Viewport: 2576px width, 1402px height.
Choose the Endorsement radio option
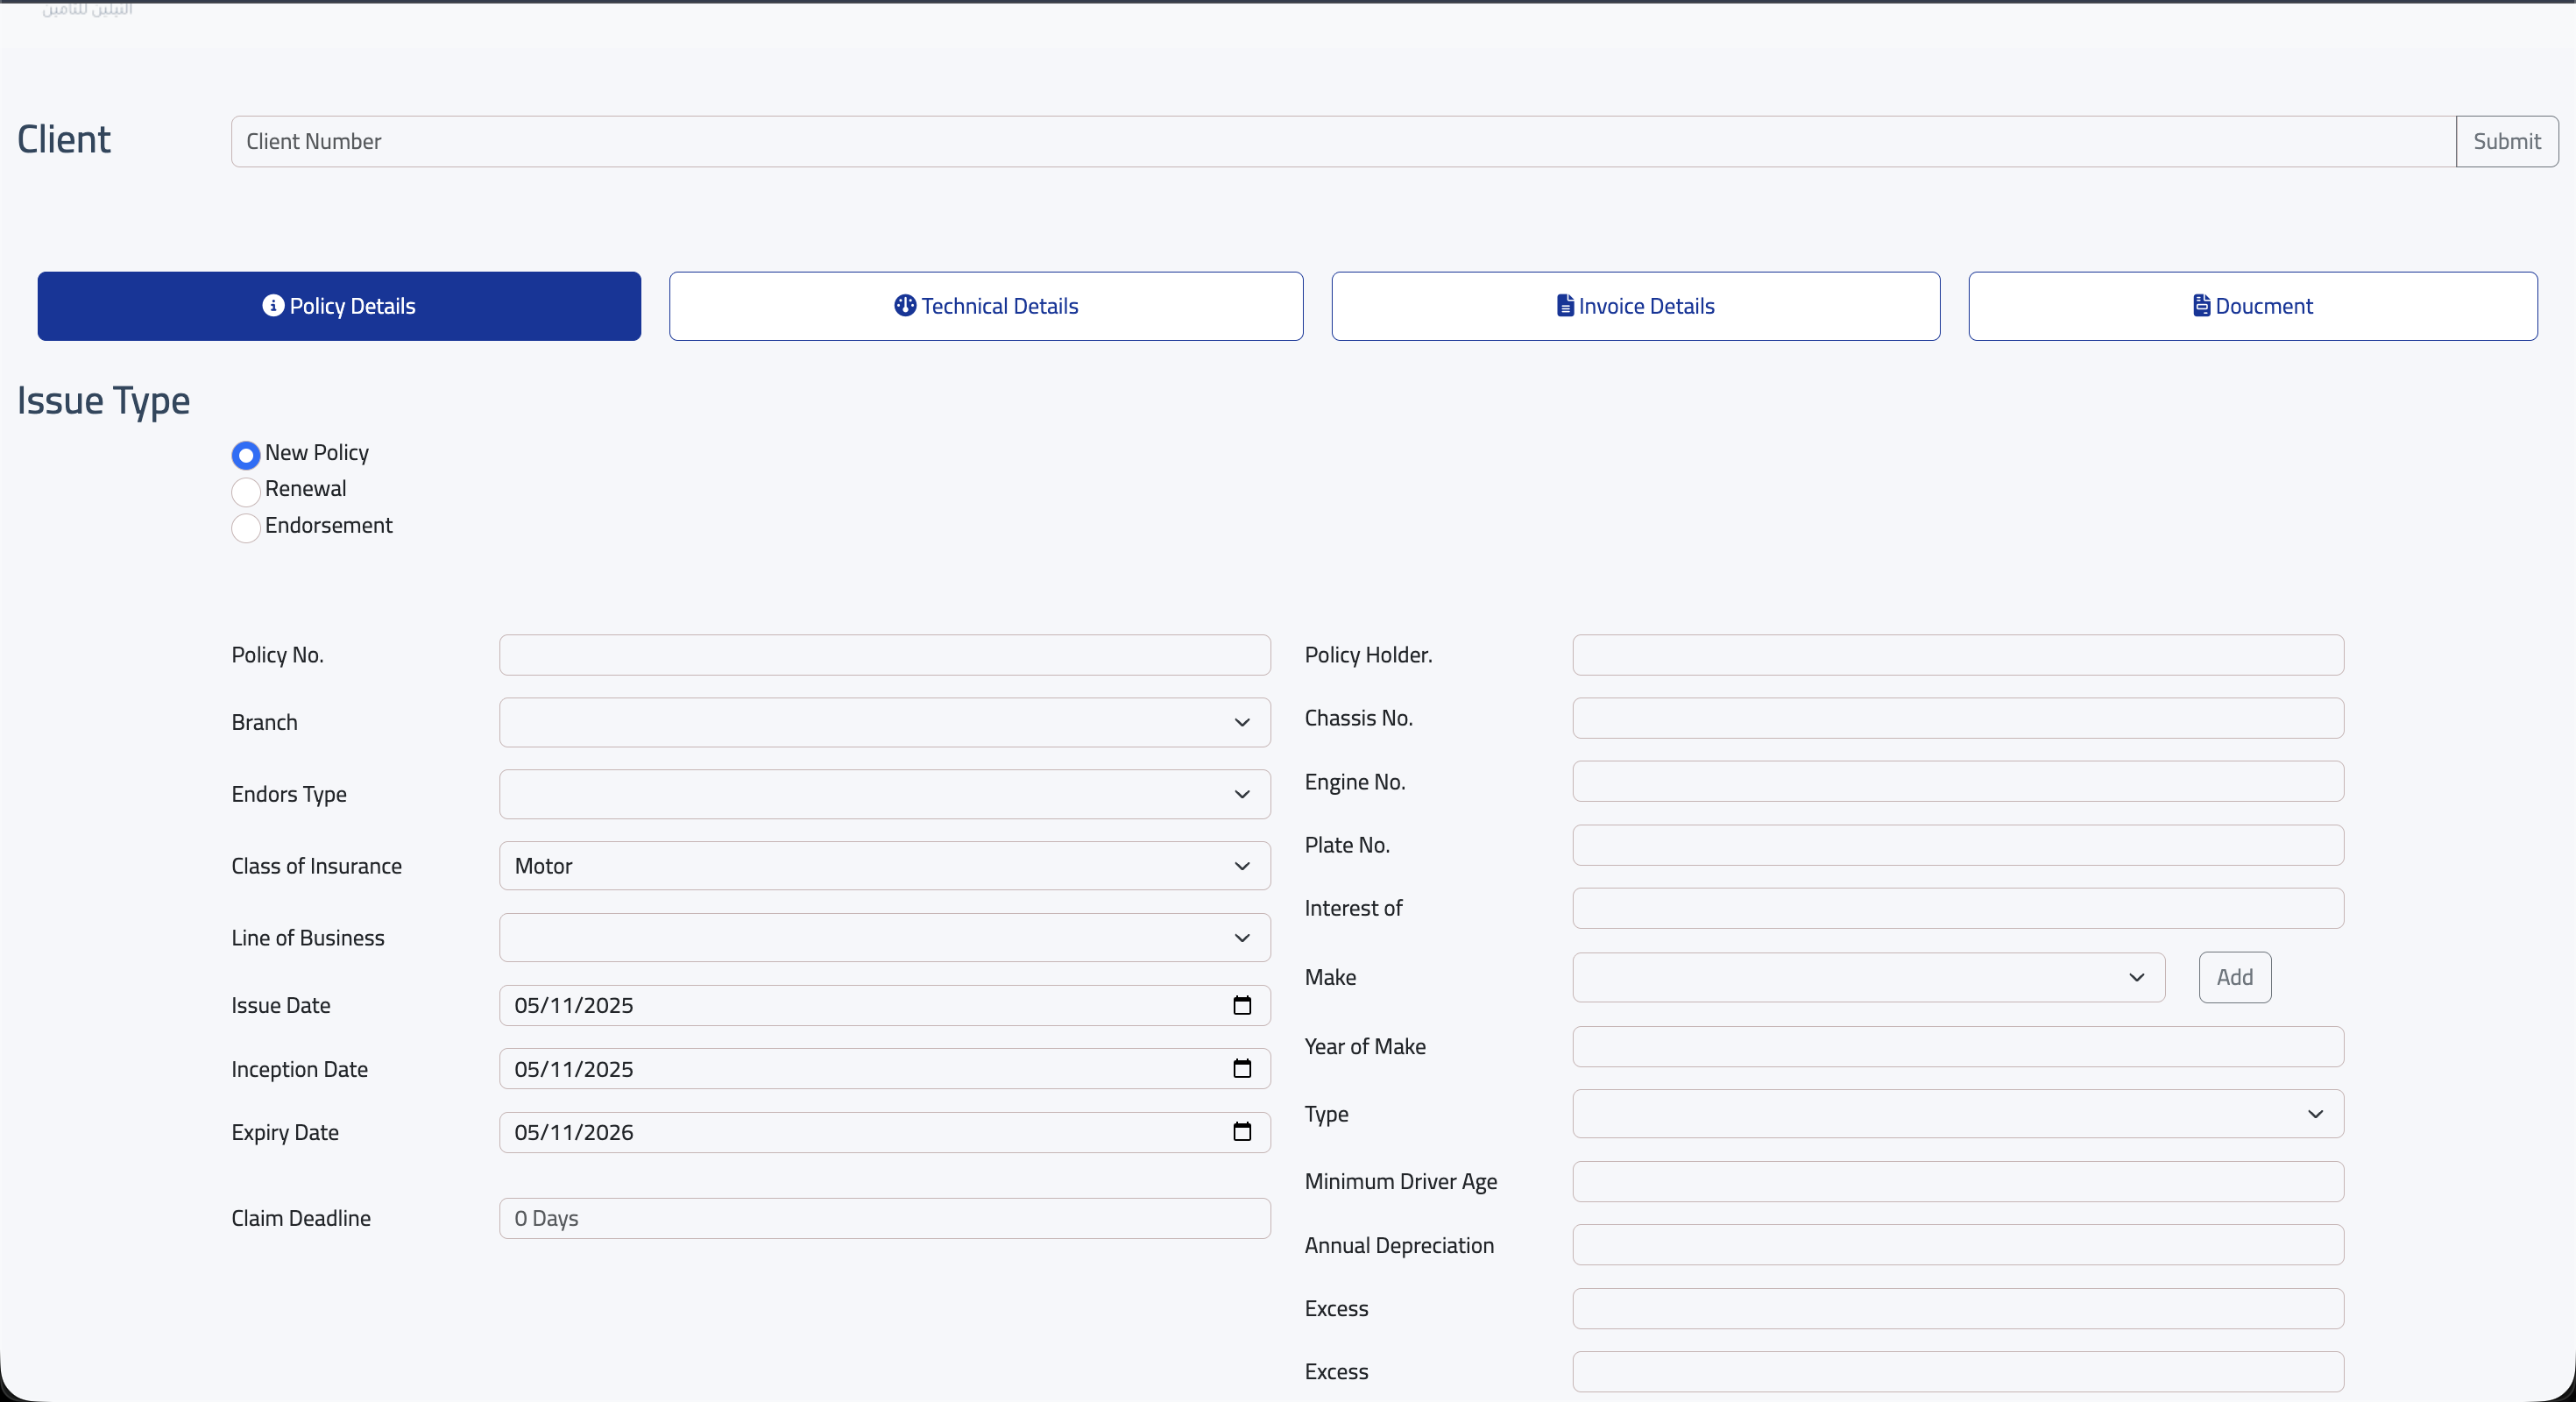246,528
